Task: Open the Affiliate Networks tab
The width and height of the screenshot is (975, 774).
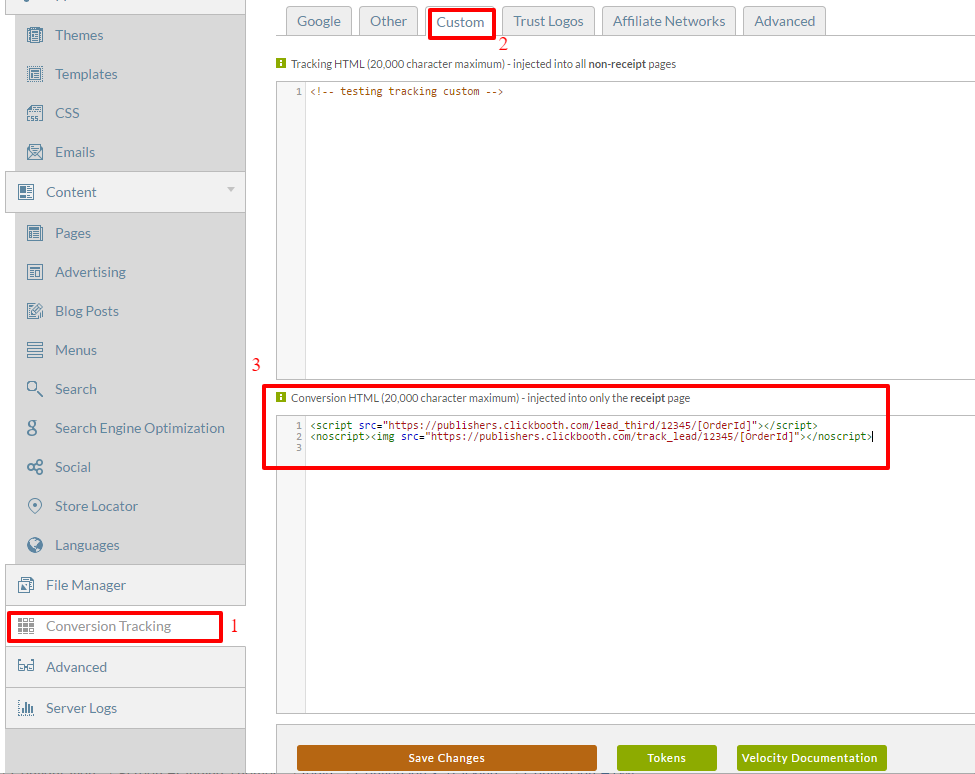Action: pyautogui.click(x=669, y=21)
